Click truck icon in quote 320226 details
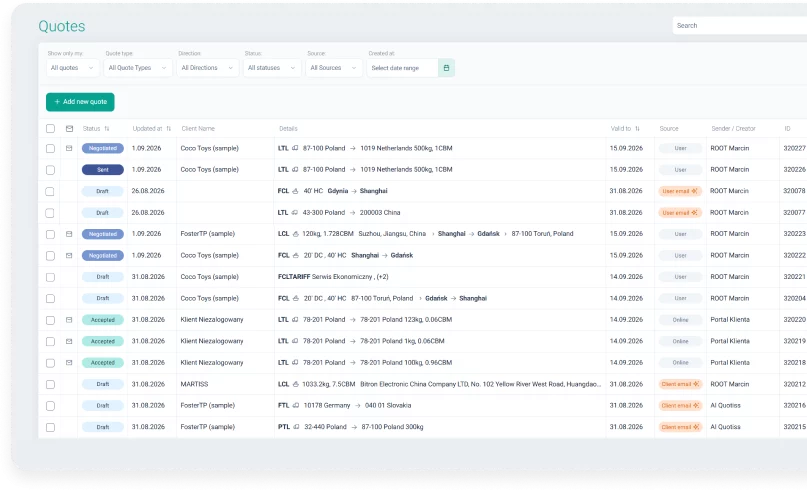 click(295, 169)
